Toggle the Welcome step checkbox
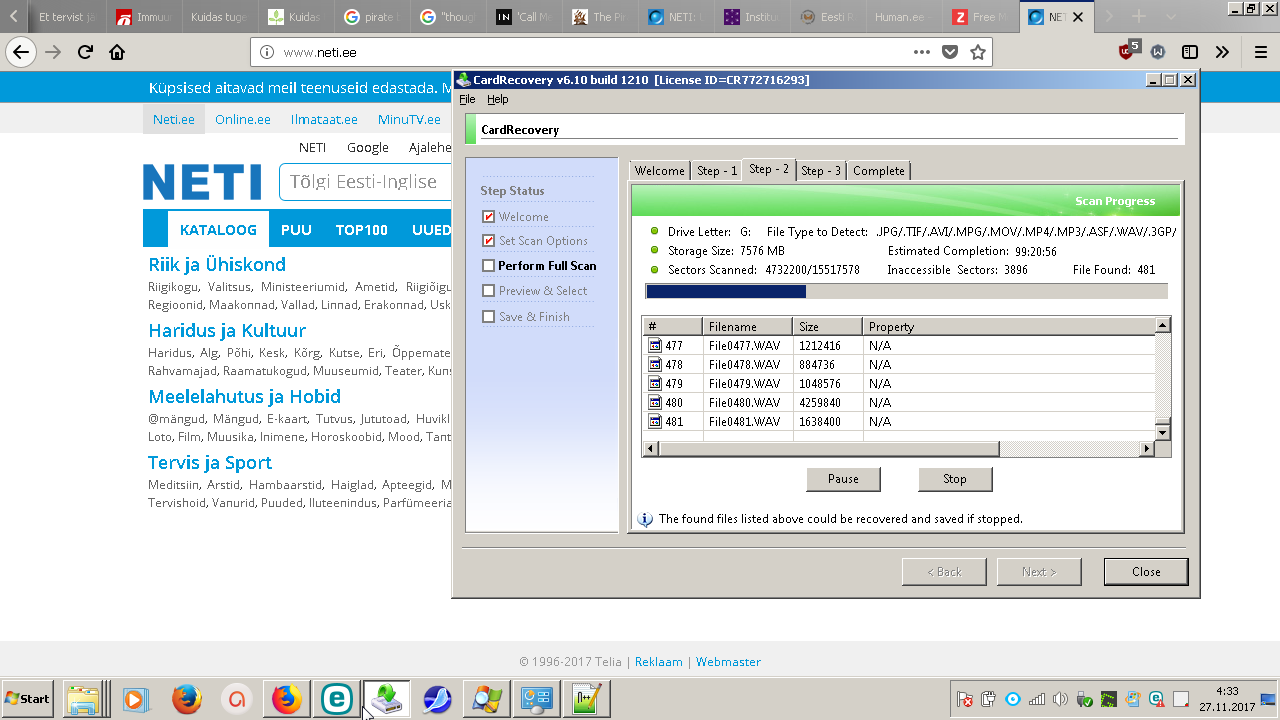Image resolution: width=1280 pixels, height=720 pixels. click(x=488, y=217)
